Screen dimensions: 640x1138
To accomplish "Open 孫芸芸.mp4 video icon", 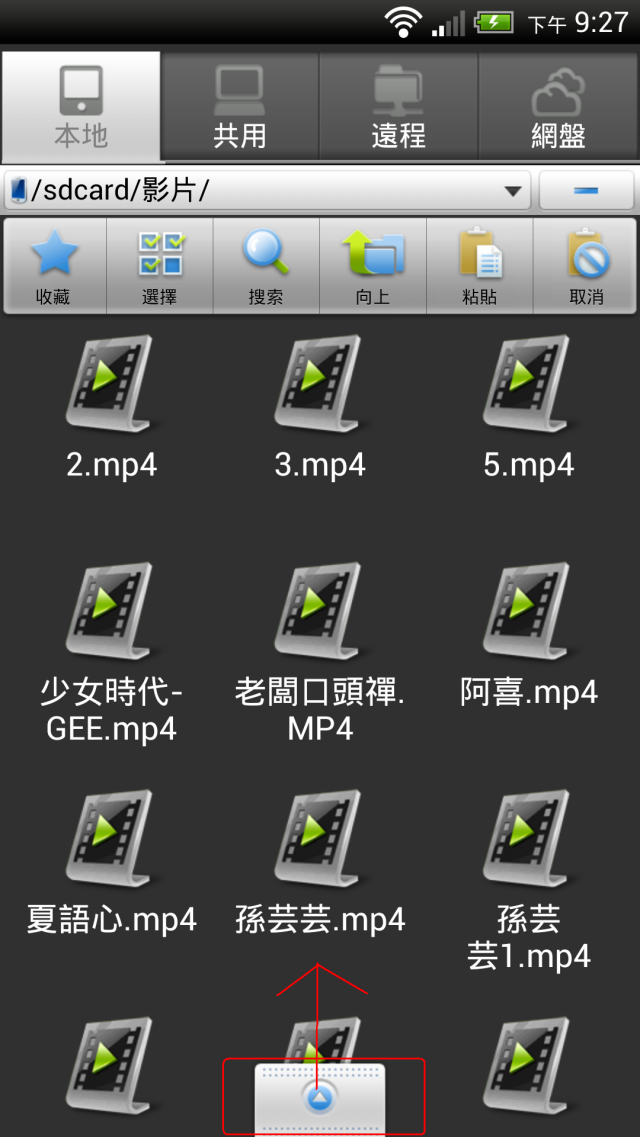I will click(319, 837).
